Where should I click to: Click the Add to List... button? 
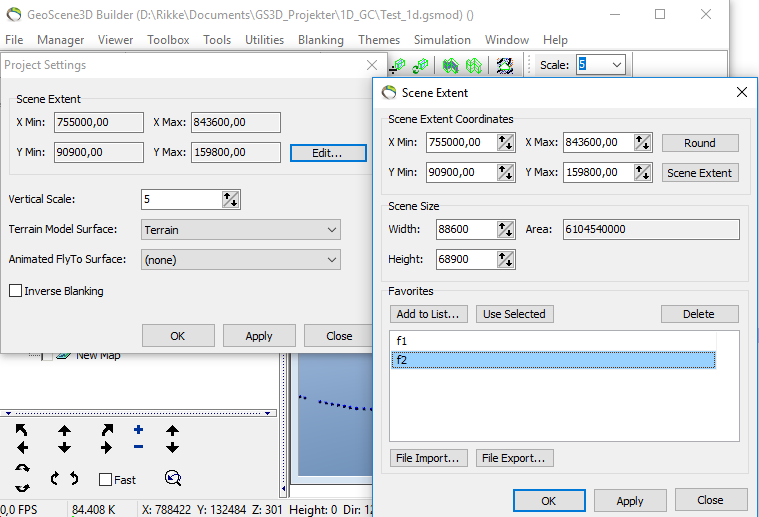(x=428, y=314)
